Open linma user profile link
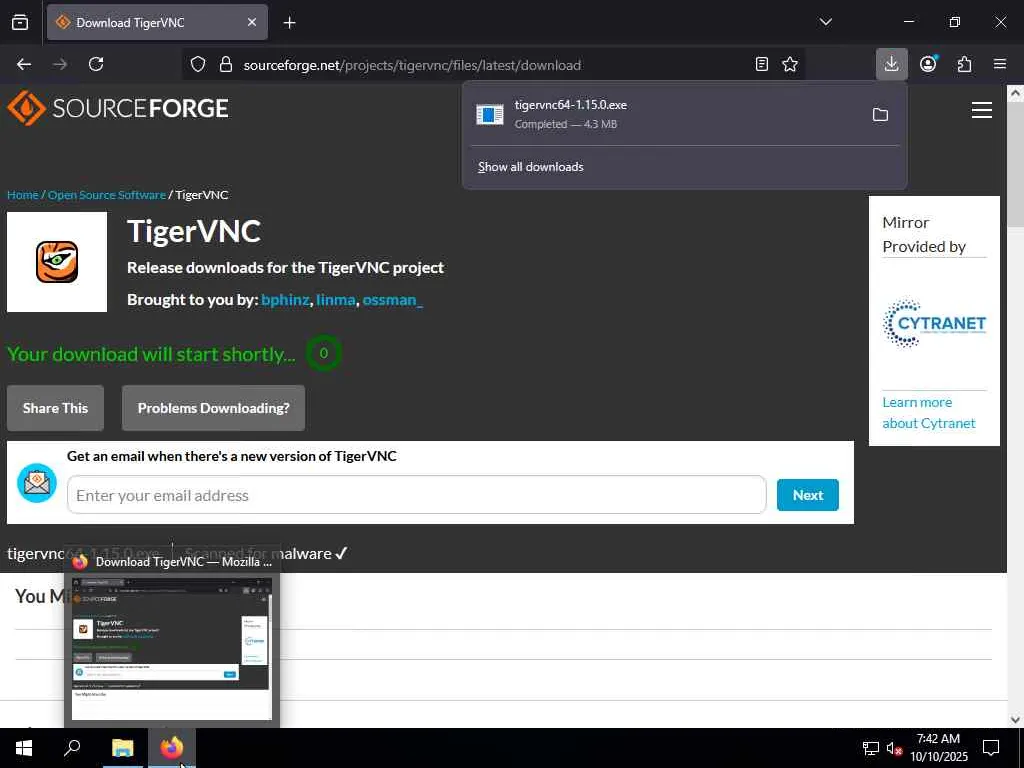Viewport: 1024px width, 768px height. pyautogui.click(x=336, y=300)
